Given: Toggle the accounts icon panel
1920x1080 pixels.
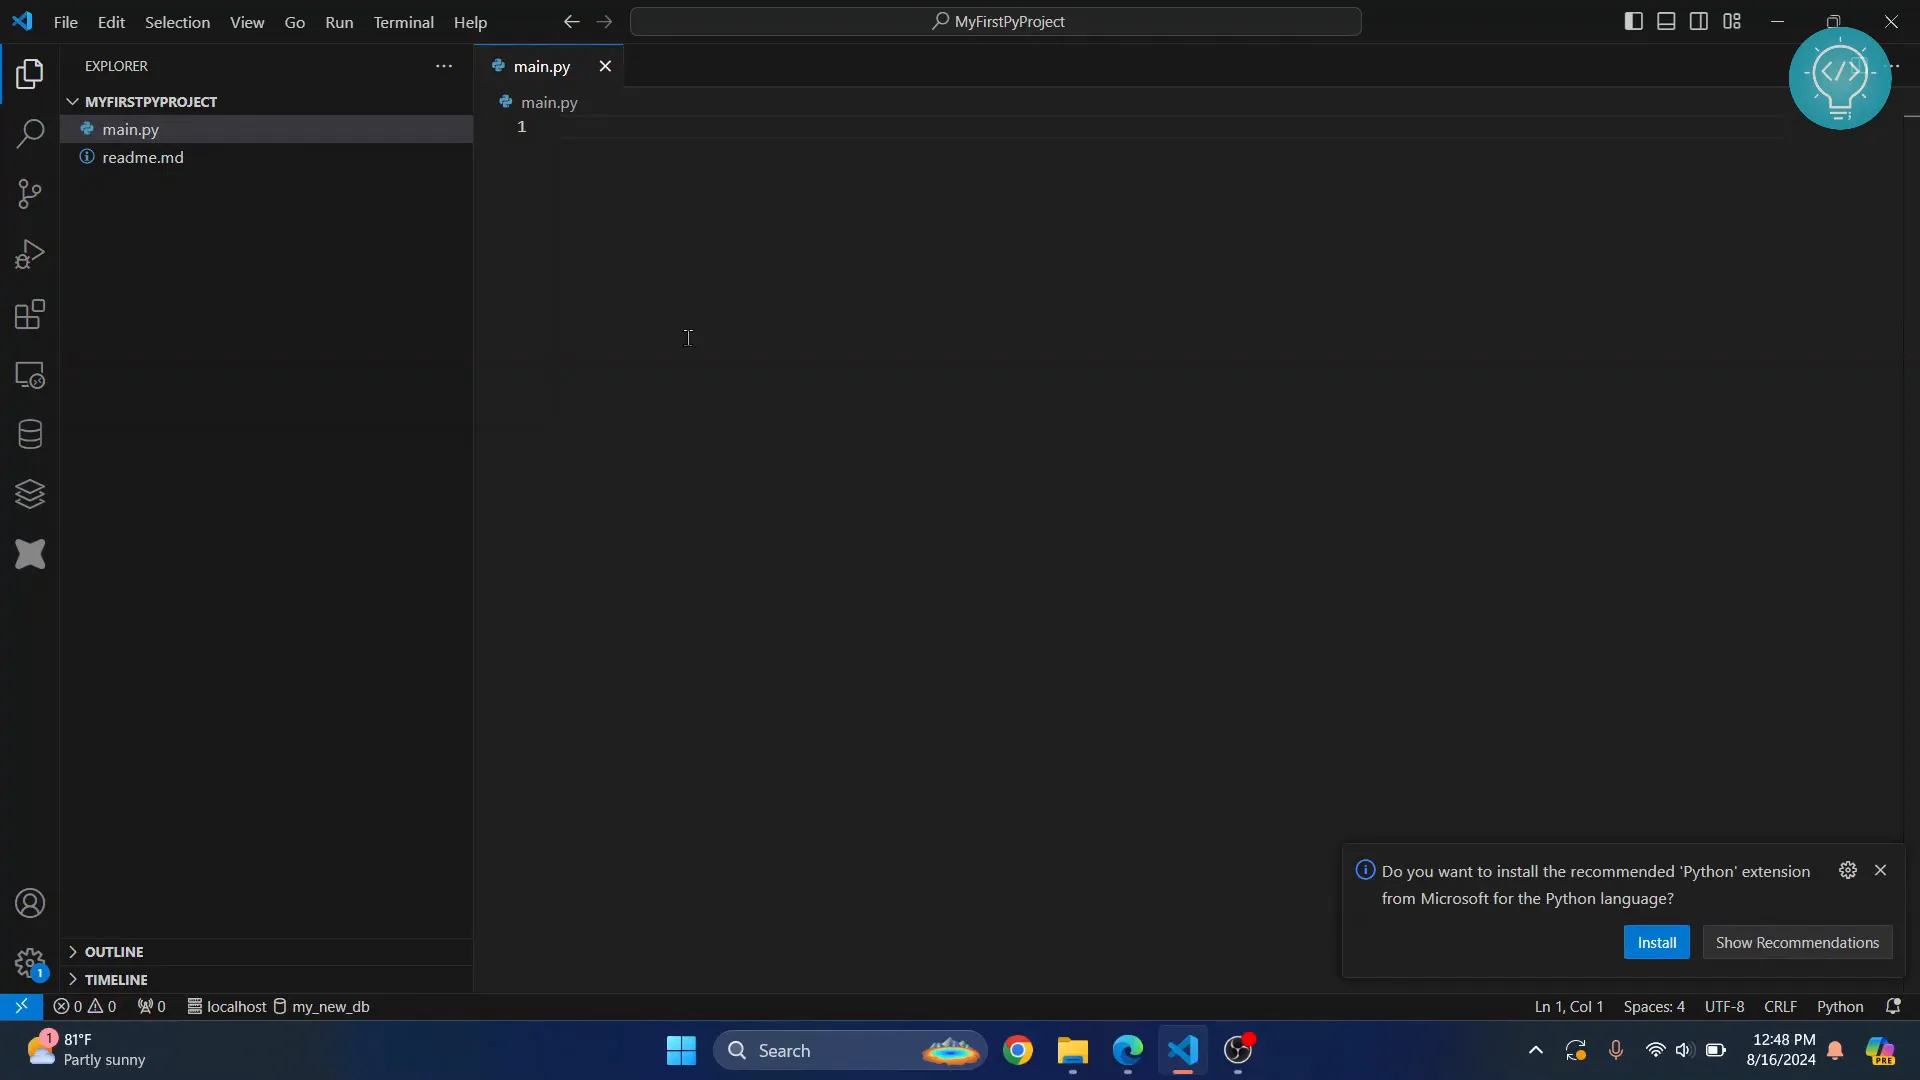Looking at the screenshot, I should pyautogui.click(x=29, y=905).
